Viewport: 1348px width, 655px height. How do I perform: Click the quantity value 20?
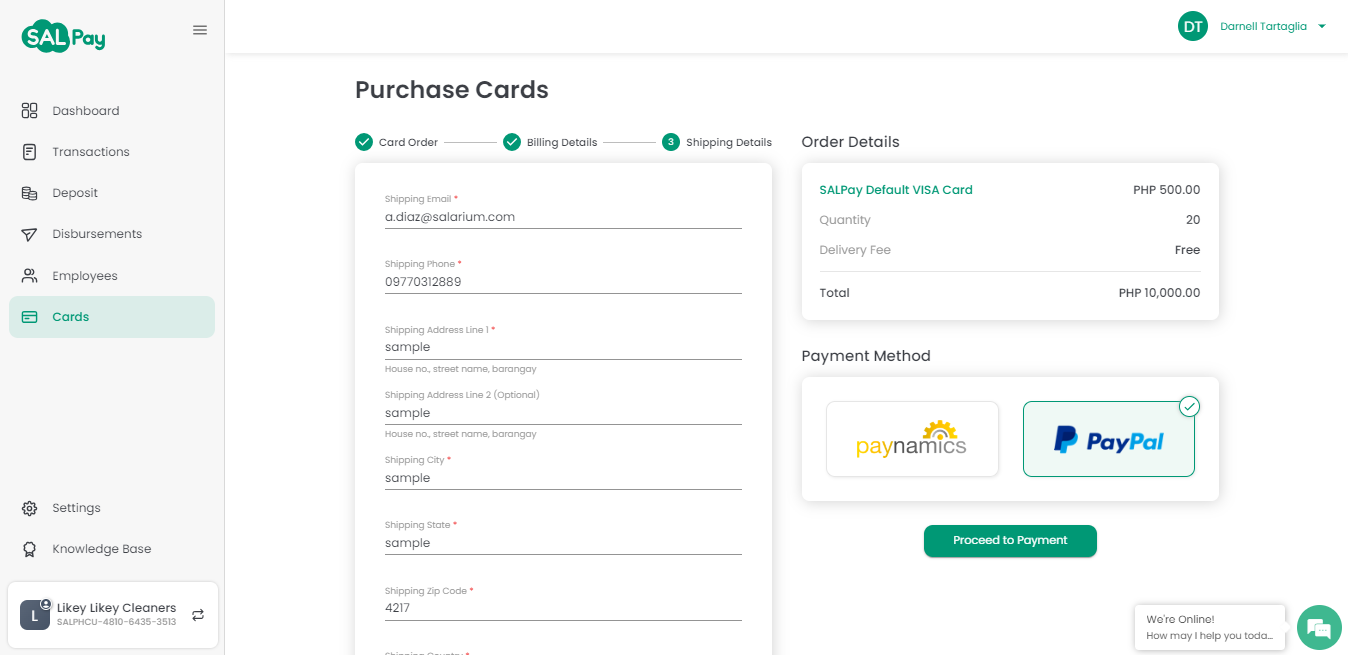1193,220
